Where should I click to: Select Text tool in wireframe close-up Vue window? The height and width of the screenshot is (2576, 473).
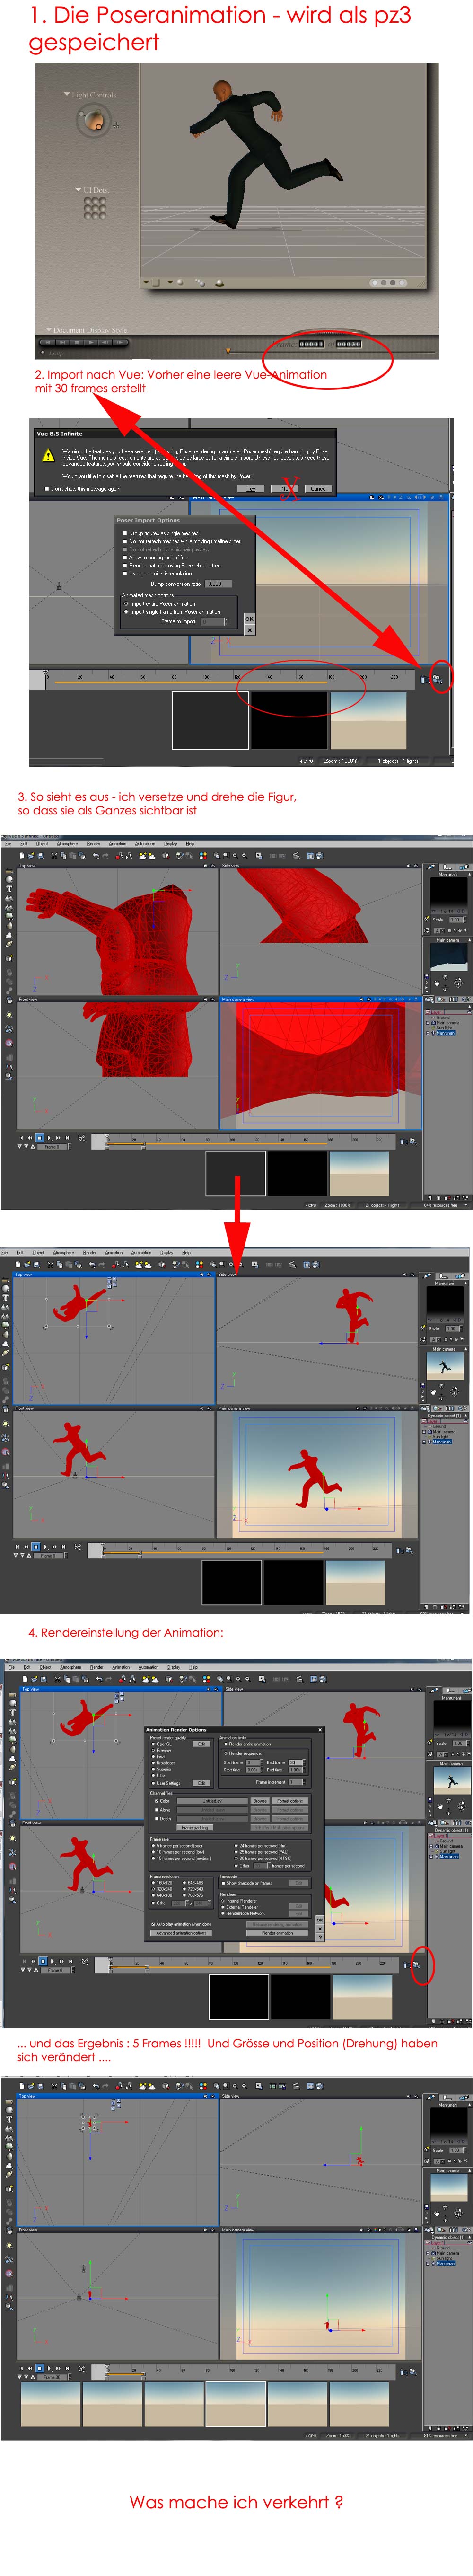tap(9, 888)
